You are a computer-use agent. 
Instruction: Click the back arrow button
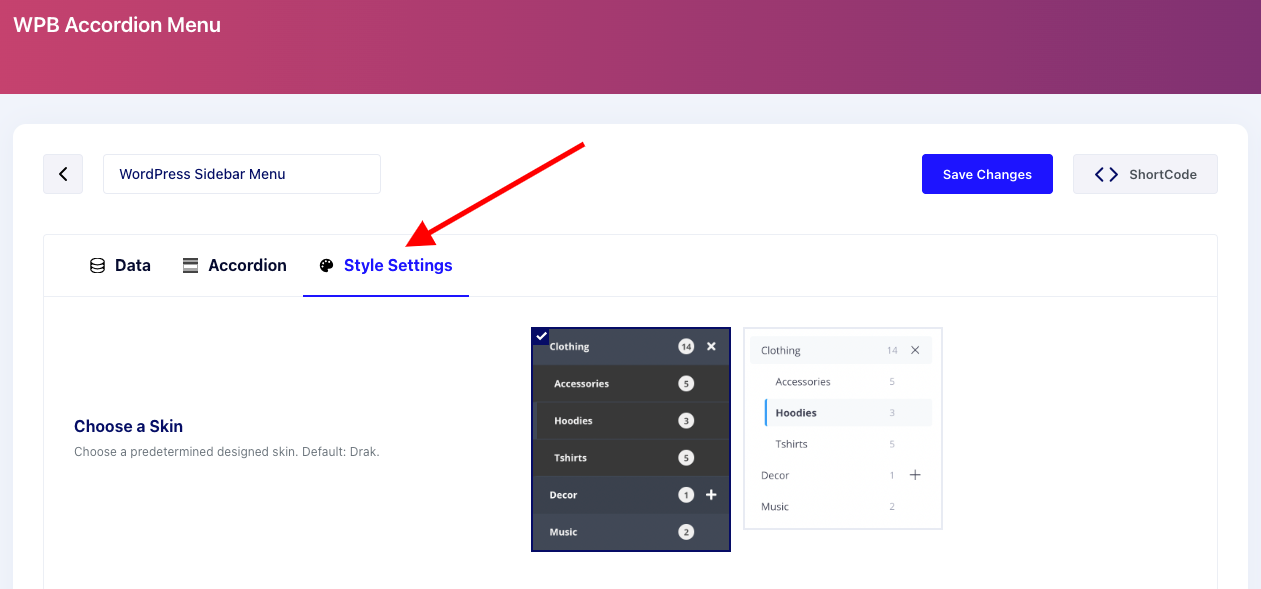[x=63, y=174]
